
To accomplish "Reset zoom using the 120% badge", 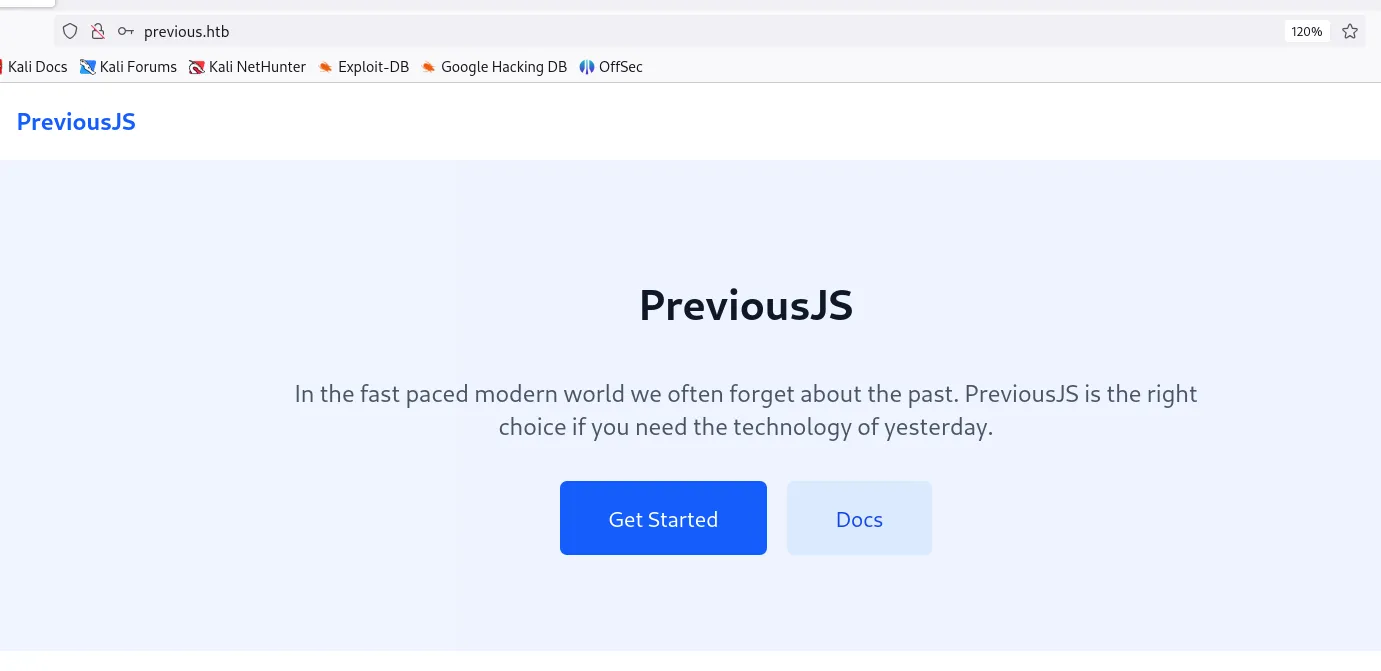I will 1306,31.
